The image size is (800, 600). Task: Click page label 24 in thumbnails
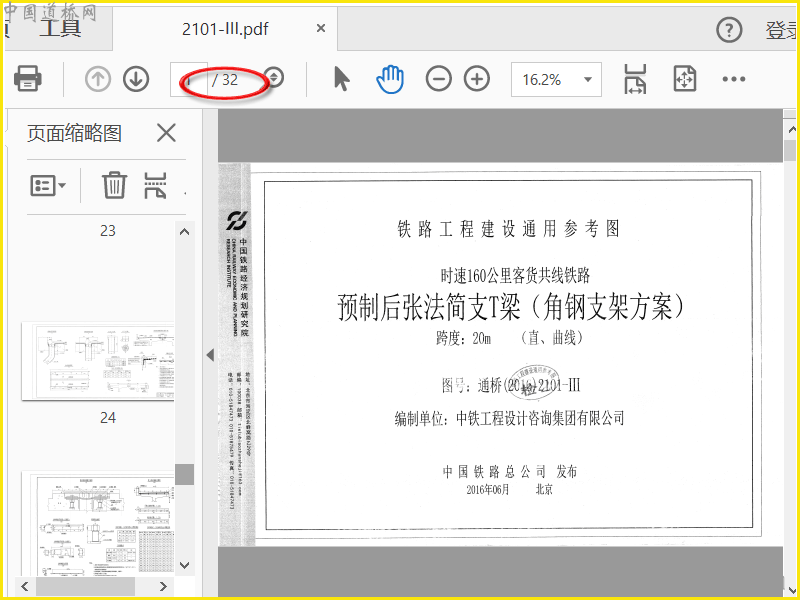point(108,418)
